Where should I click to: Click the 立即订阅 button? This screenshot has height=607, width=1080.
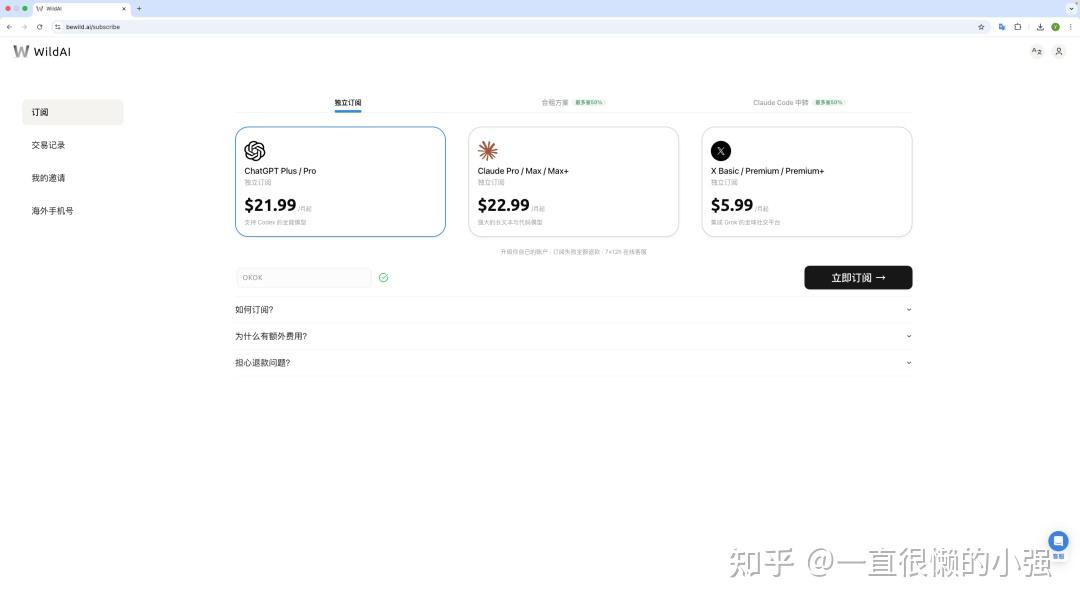tap(858, 278)
